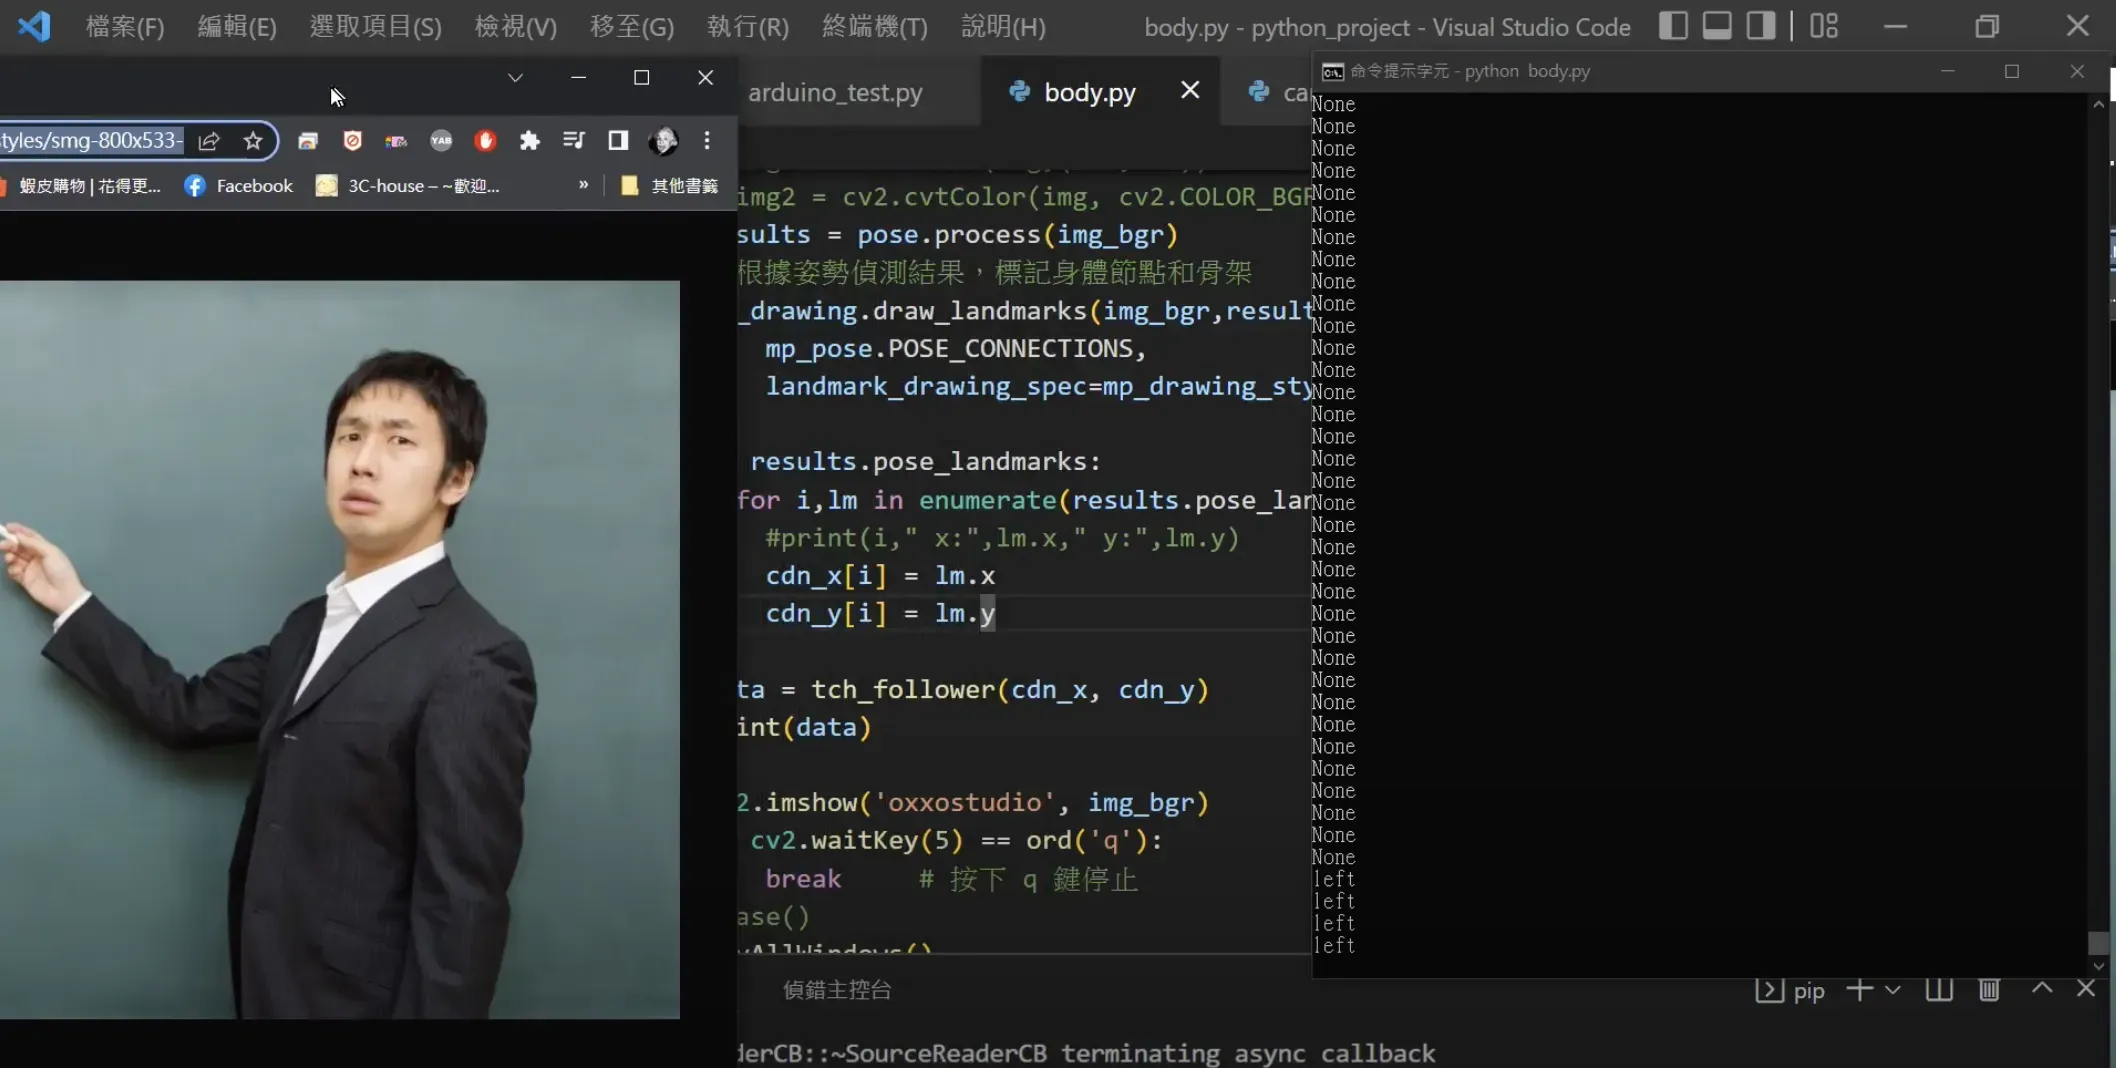
Task: Split the terminal panel
Action: (1939, 989)
